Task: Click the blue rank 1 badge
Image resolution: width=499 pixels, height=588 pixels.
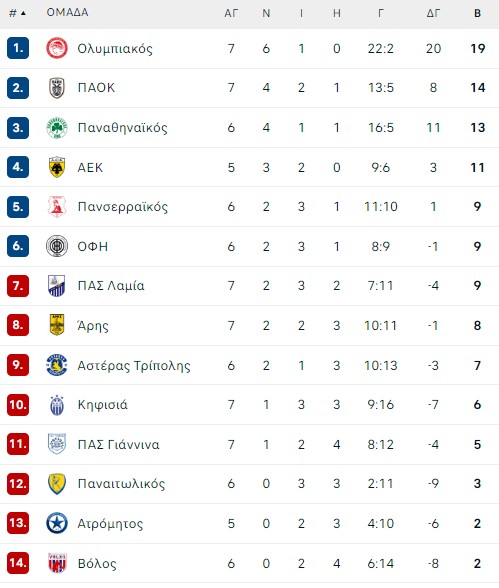Action: (x=18, y=48)
